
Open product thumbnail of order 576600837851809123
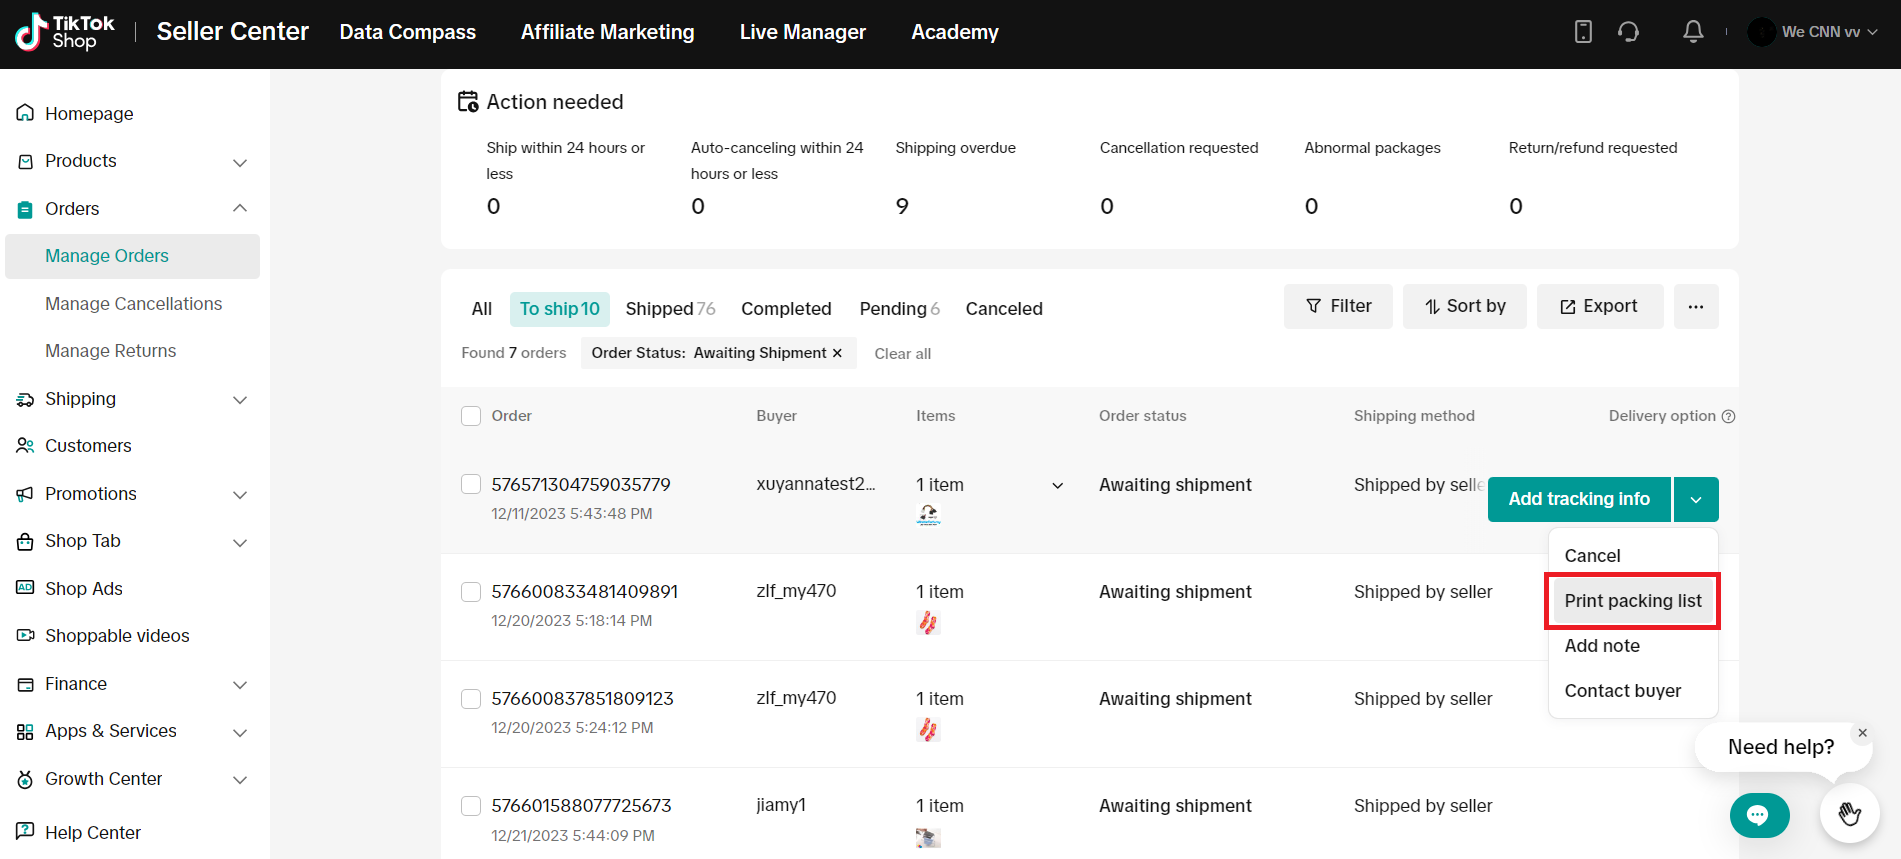coord(928,730)
